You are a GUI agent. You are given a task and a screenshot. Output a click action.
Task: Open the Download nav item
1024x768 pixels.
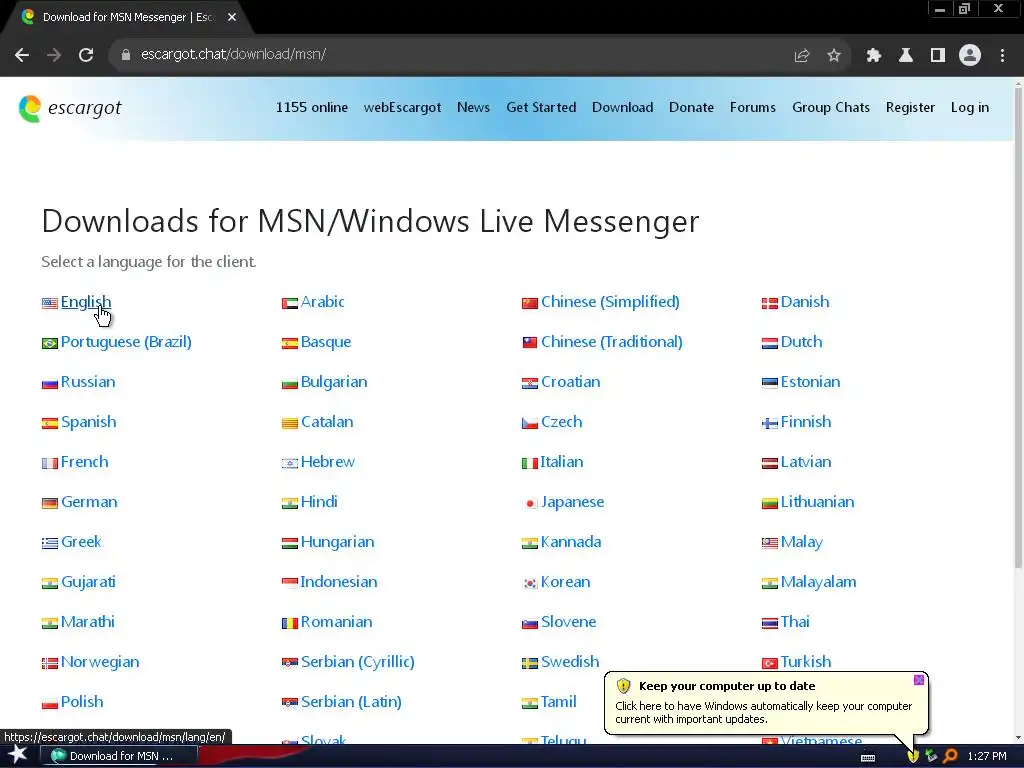[622, 108]
